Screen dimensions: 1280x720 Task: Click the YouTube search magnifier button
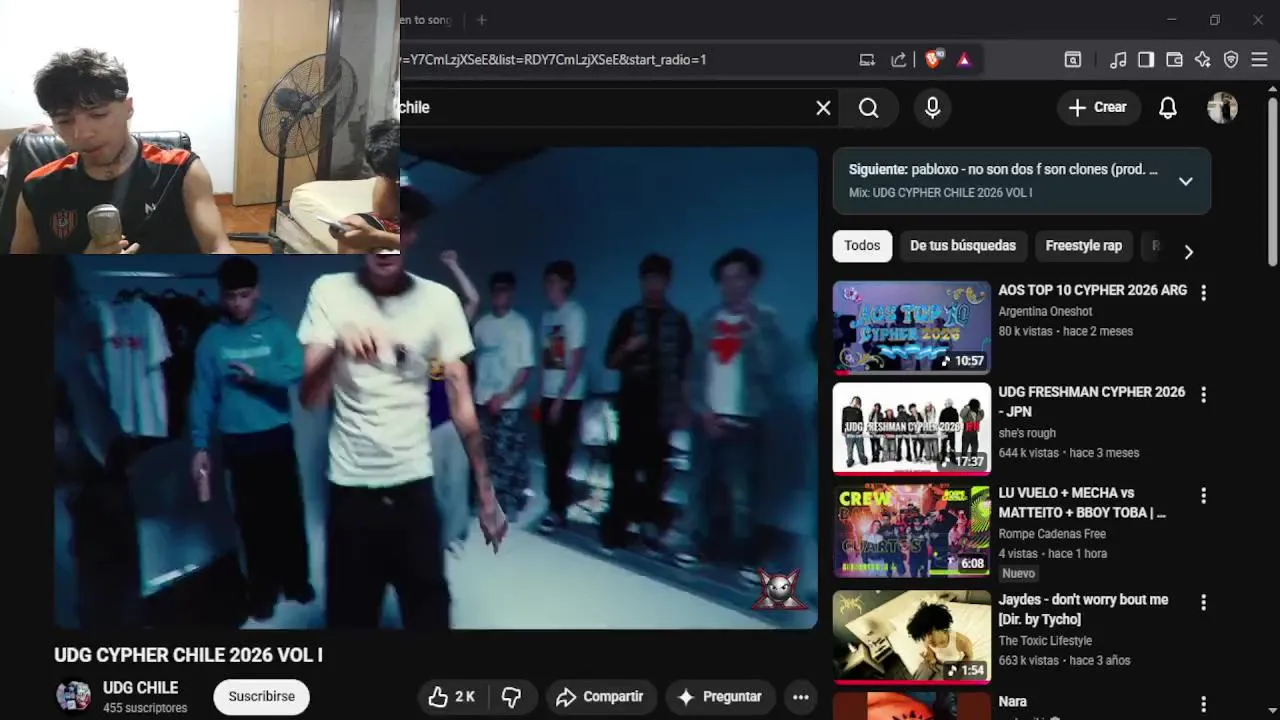coord(869,108)
